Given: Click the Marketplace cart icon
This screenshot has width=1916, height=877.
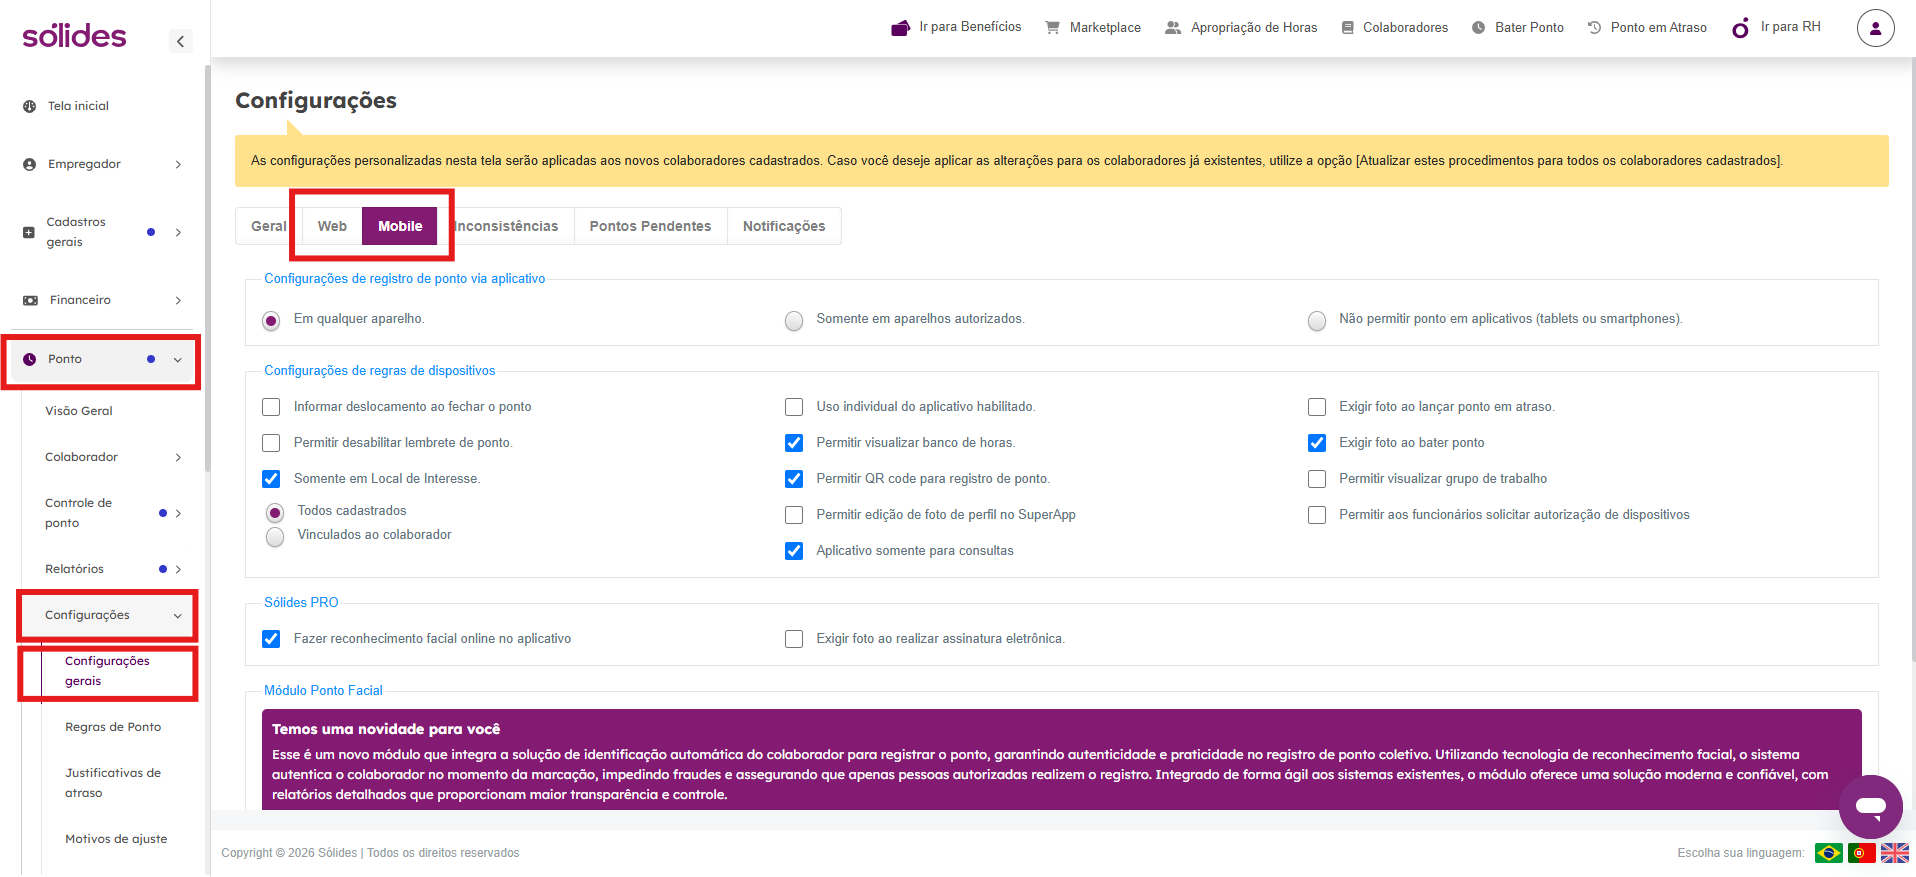Looking at the screenshot, I should click(1052, 28).
